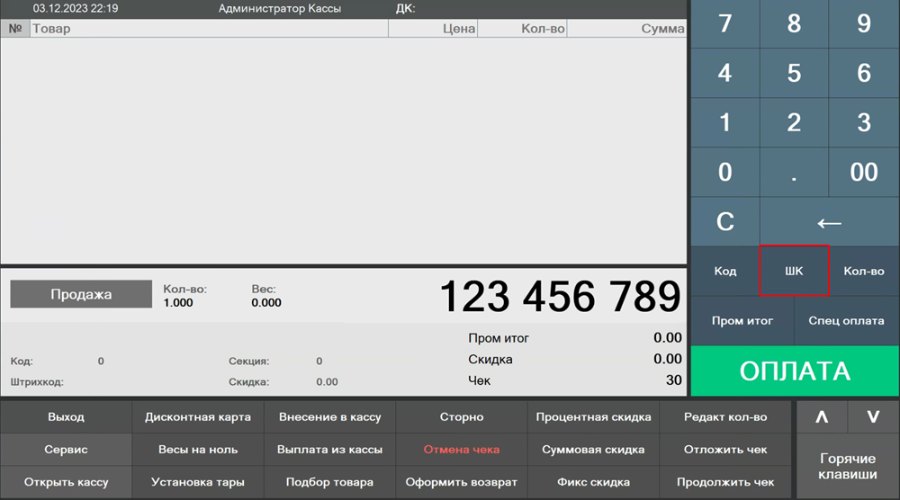Tap digit 6 on the numeric keypad
This screenshot has height=500, width=900.
(864, 73)
